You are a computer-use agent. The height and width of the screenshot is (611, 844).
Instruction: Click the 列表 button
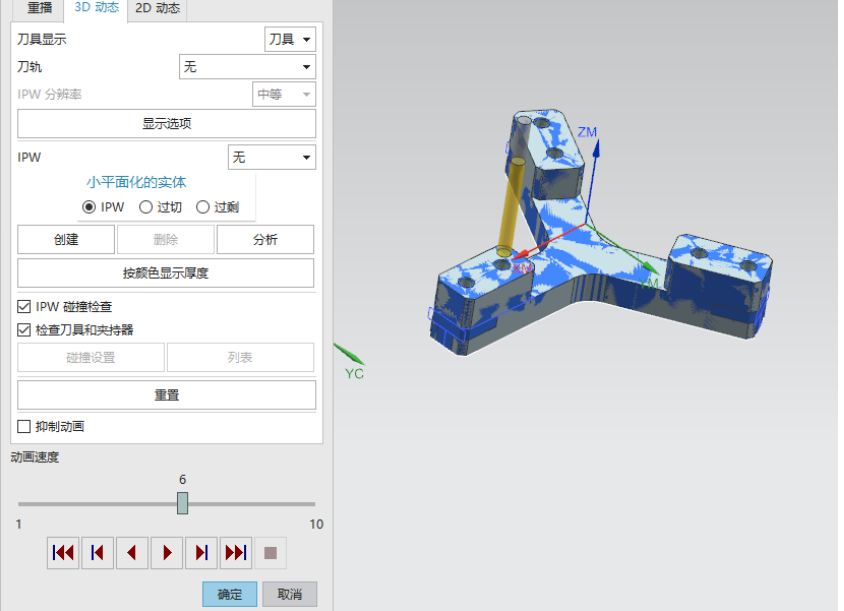(x=241, y=357)
